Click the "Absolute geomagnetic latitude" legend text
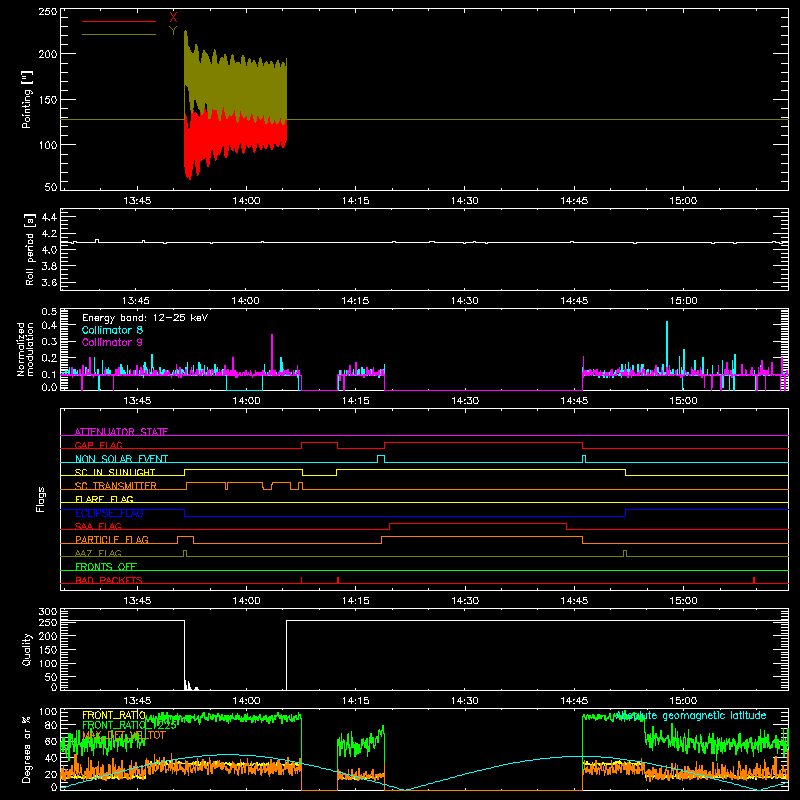Screen dimensions: 800x800 click(691, 716)
